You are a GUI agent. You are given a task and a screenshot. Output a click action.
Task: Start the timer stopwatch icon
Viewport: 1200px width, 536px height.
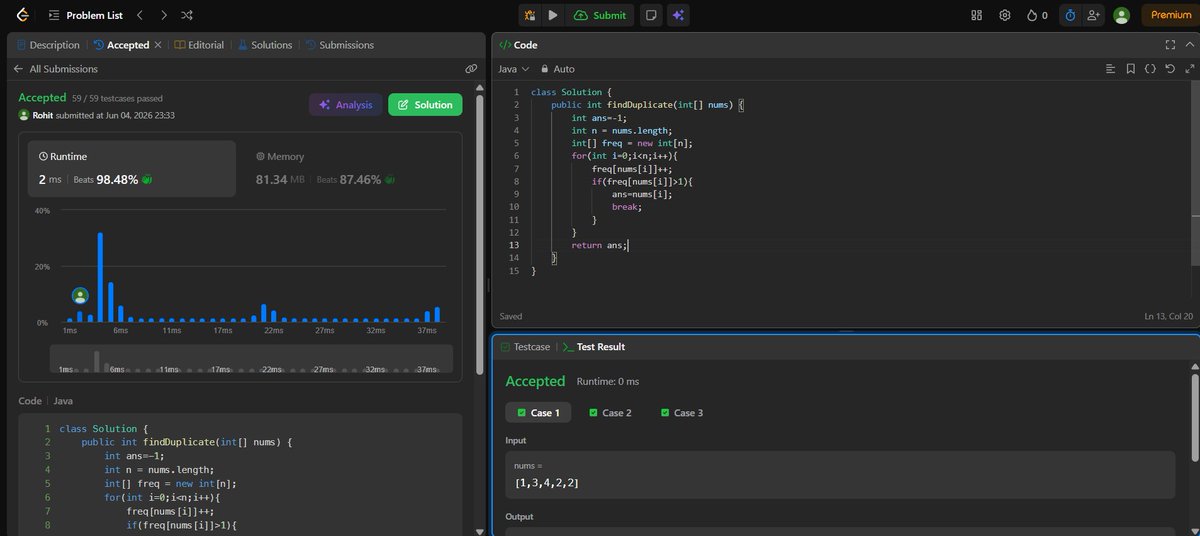tap(1070, 15)
